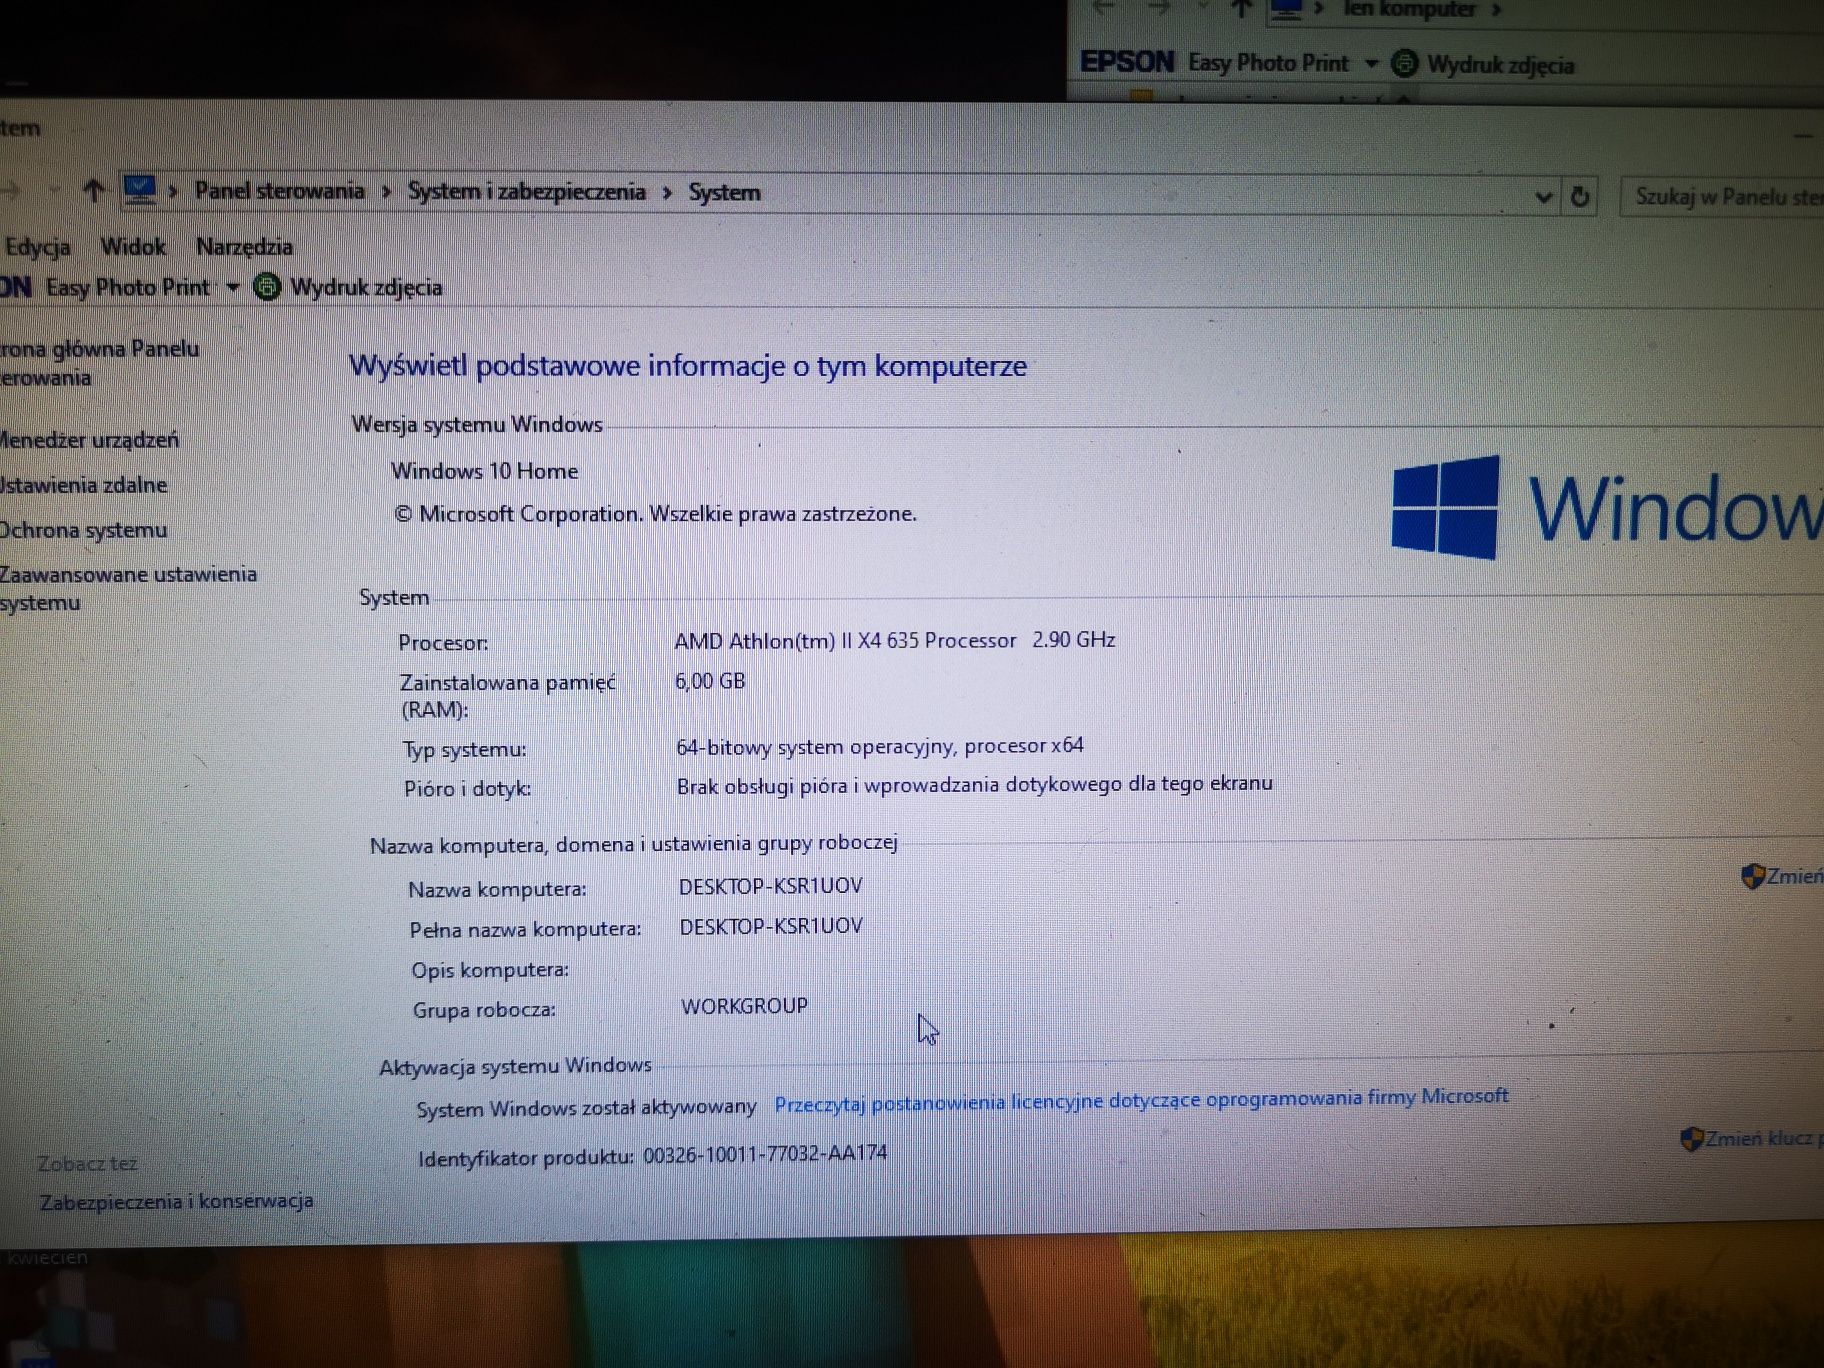The height and width of the screenshot is (1368, 1824).
Task: Refresh the System control panel page
Action: 1580,196
